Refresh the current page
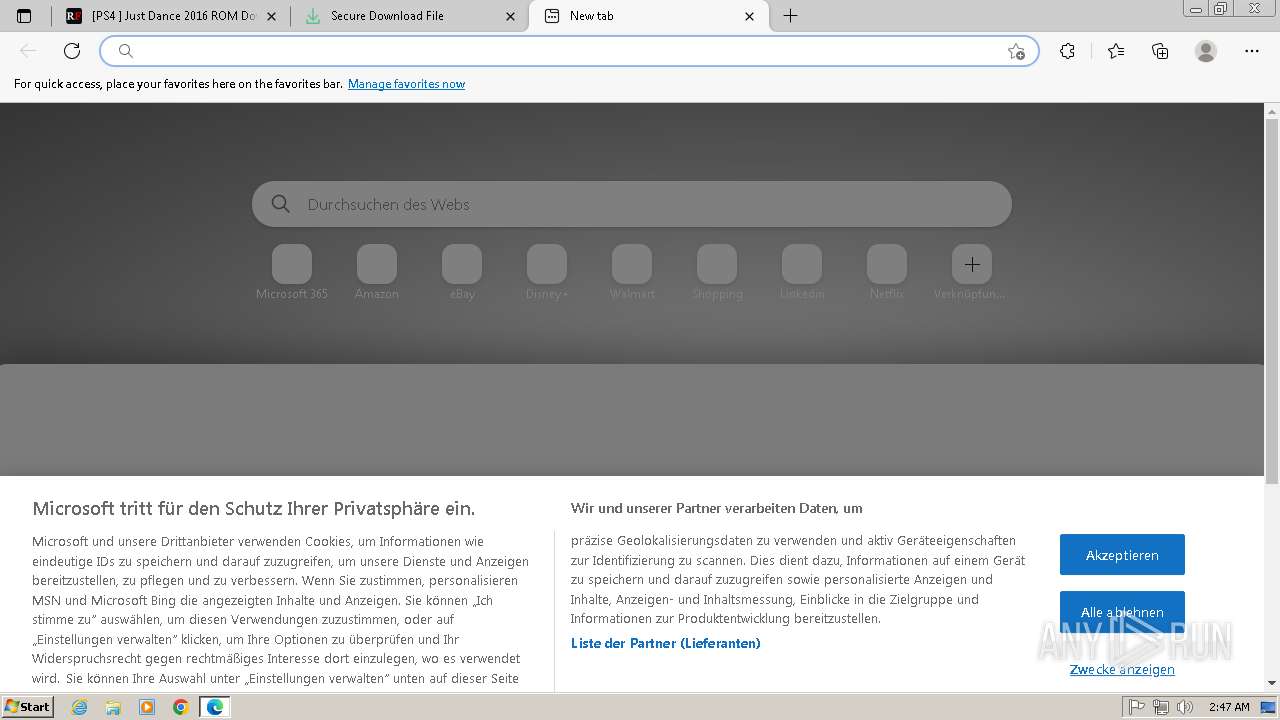 pyautogui.click(x=72, y=51)
